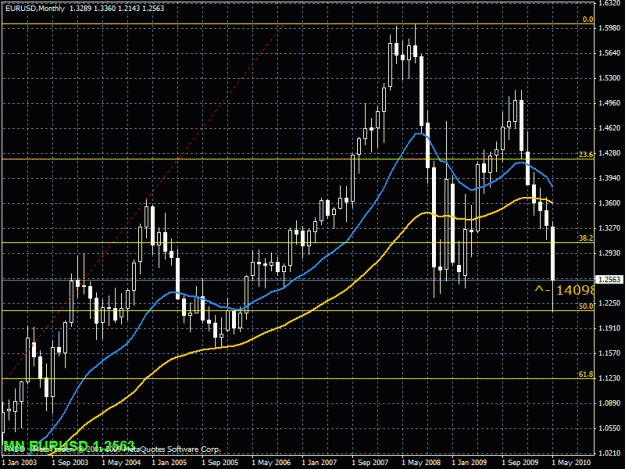Click the 1.0550 price axis label
The width and height of the screenshot is (625, 469).
click(609, 428)
